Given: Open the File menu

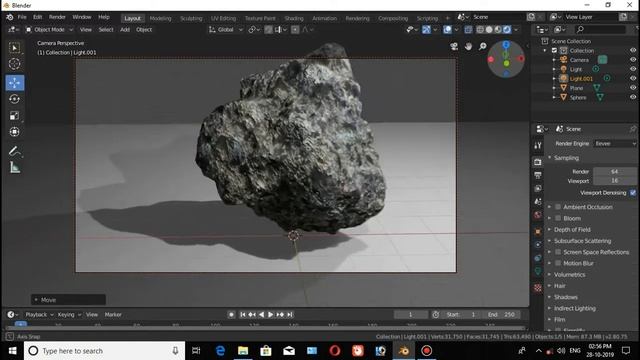Looking at the screenshot, I should (x=22, y=17).
